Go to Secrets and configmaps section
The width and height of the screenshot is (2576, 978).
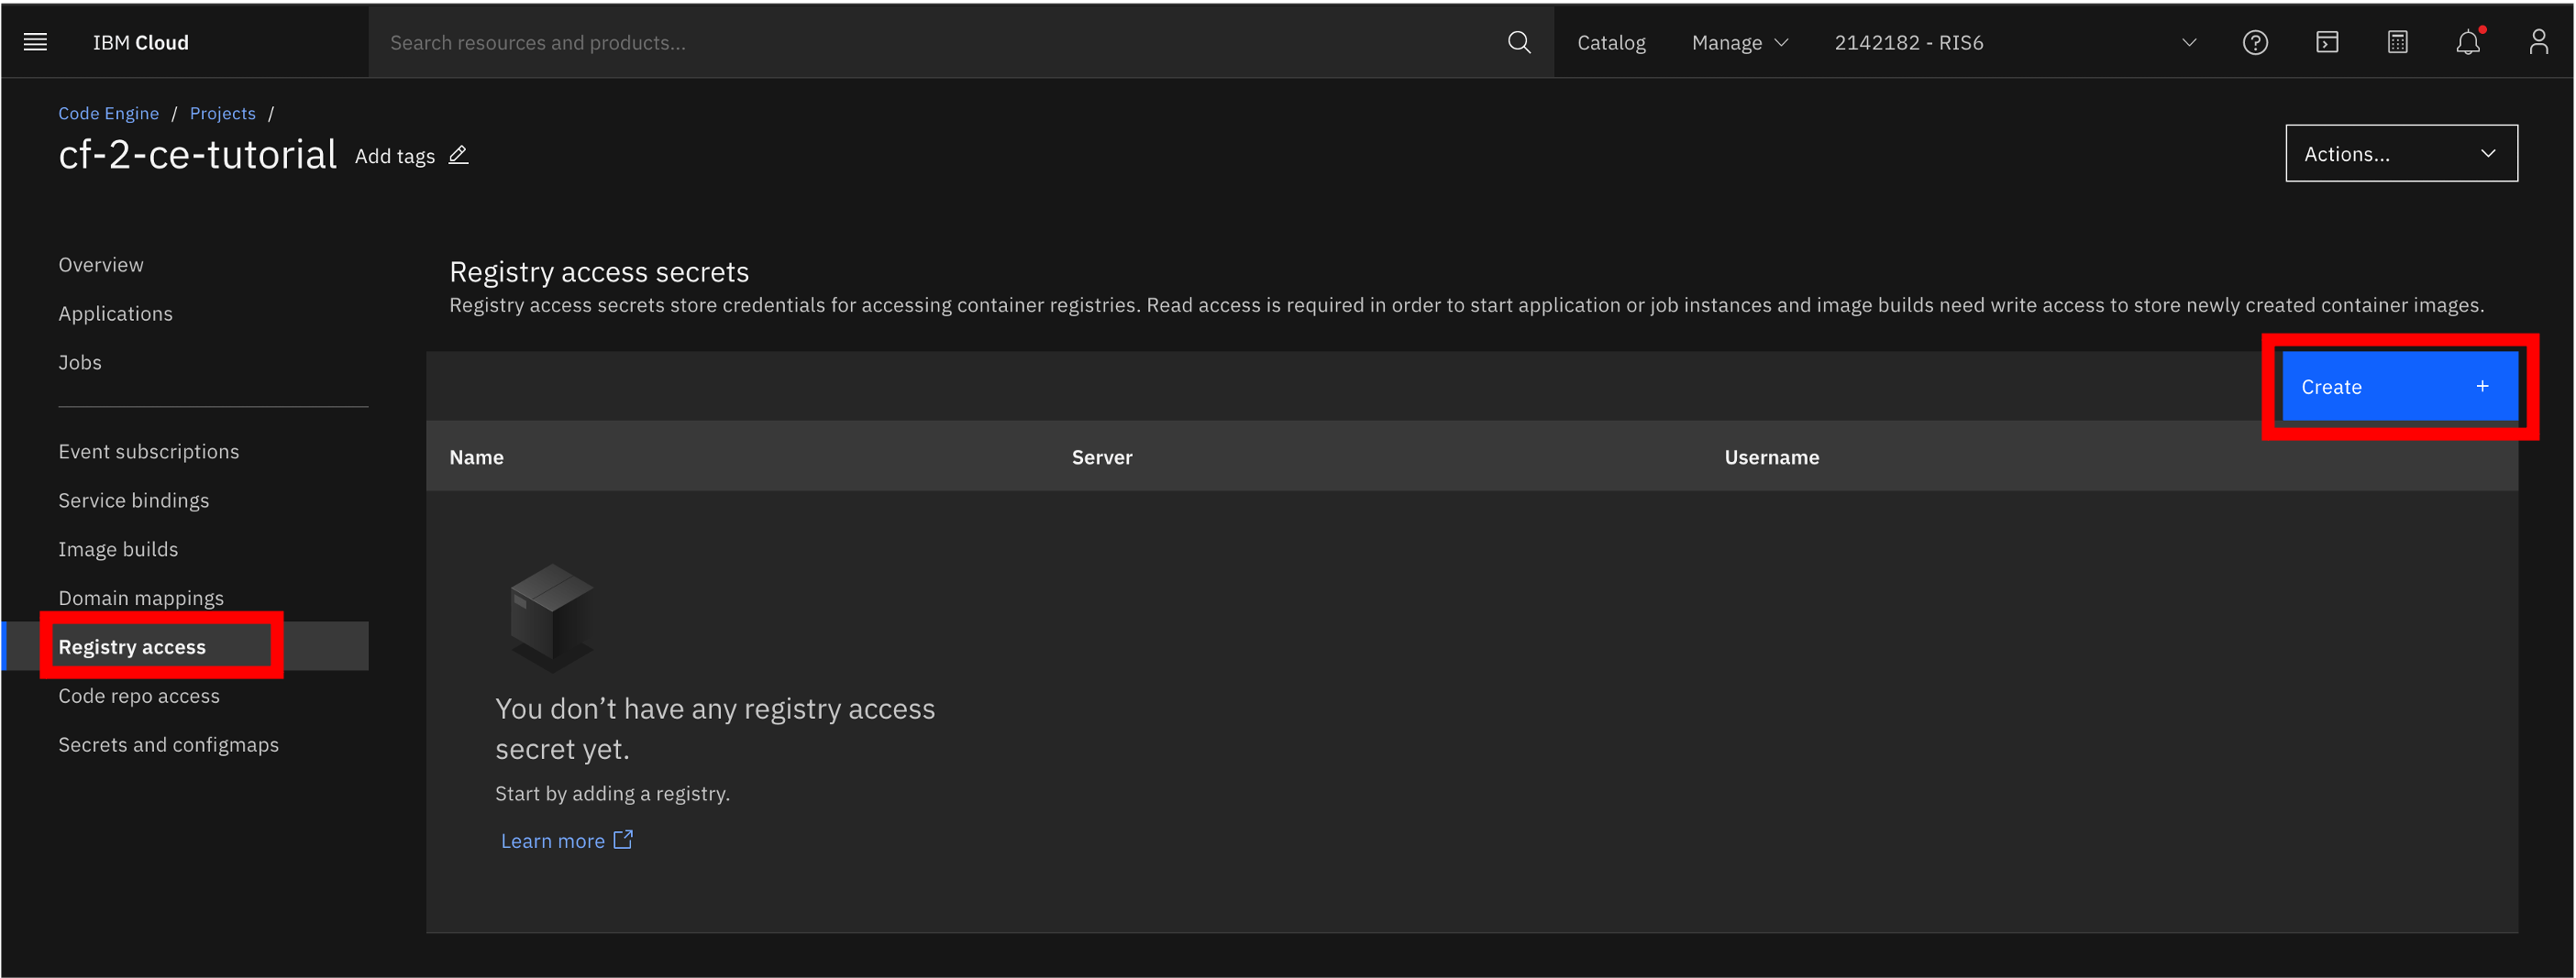168,744
